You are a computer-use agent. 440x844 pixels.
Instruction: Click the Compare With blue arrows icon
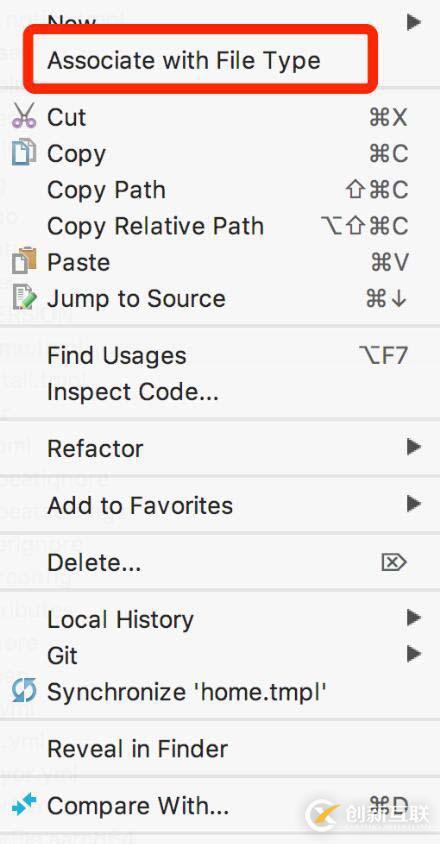click(x=24, y=804)
